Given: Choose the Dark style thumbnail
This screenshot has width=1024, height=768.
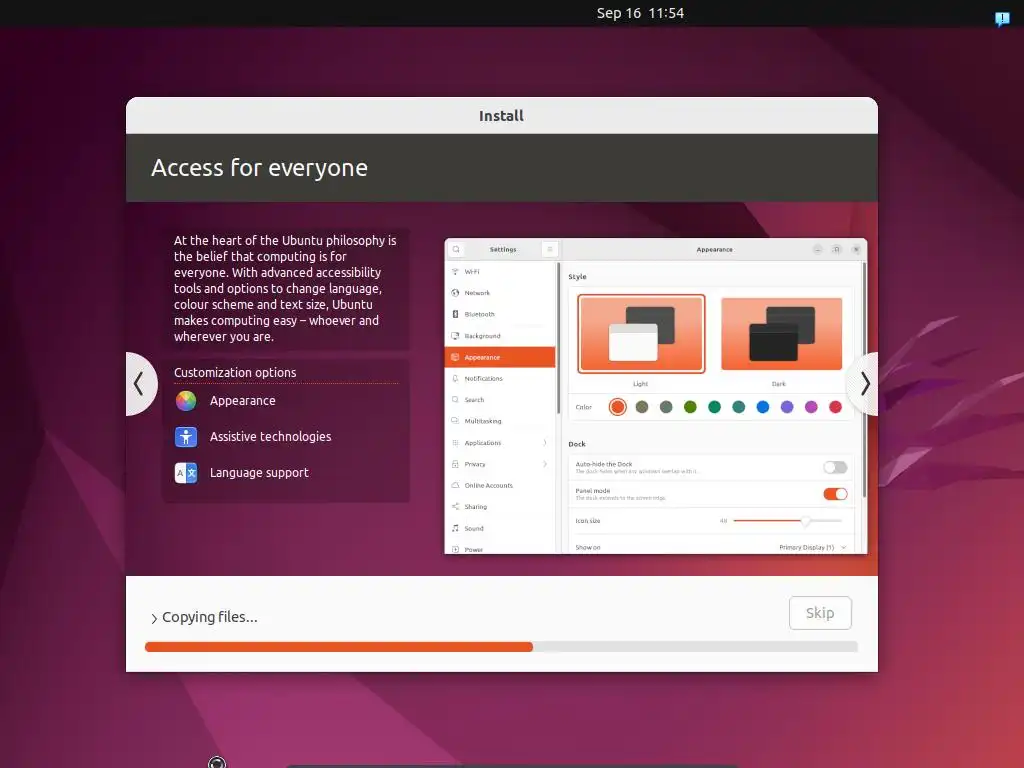Looking at the screenshot, I should coord(781,334).
